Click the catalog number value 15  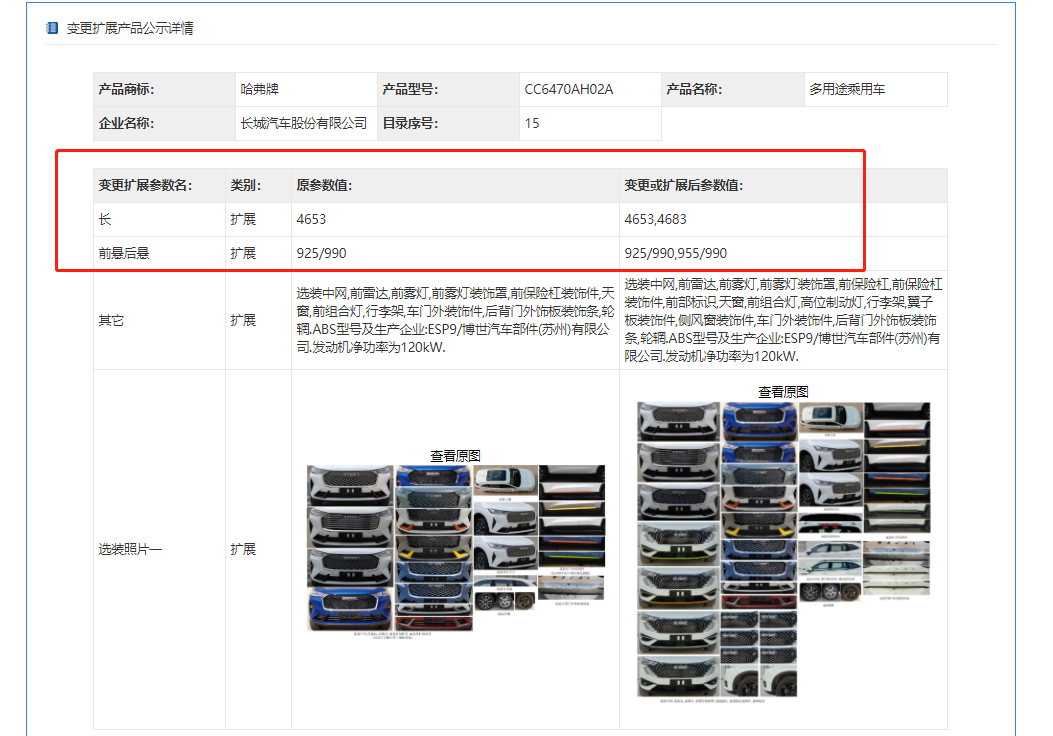pyautogui.click(x=532, y=124)
